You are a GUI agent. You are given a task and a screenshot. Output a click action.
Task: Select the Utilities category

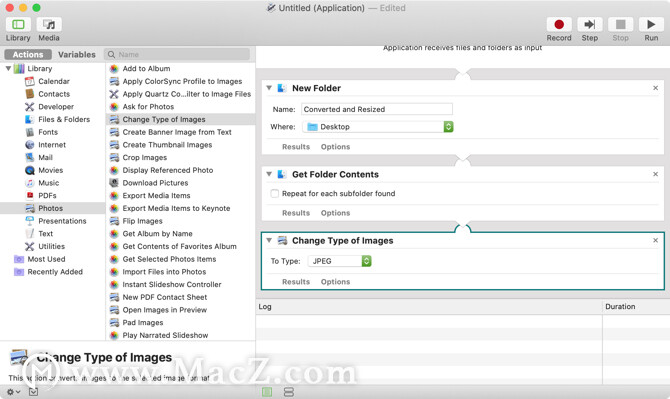point(51,246)
